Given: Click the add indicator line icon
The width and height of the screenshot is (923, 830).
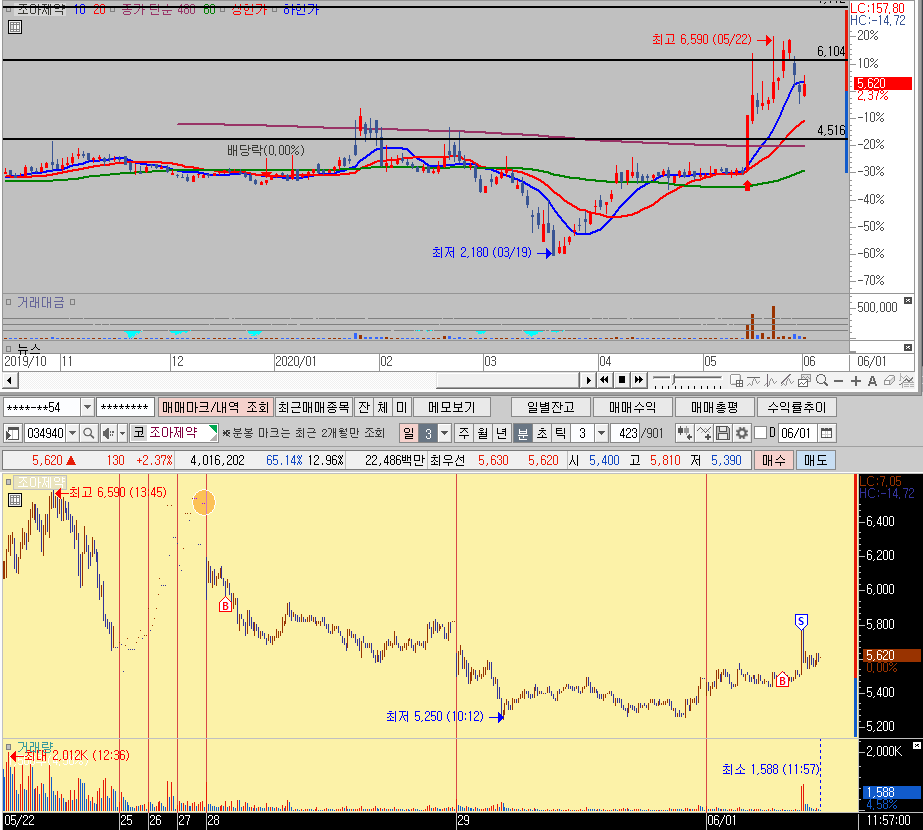Looking at the screenshot, I should click(x=704, y=433).
